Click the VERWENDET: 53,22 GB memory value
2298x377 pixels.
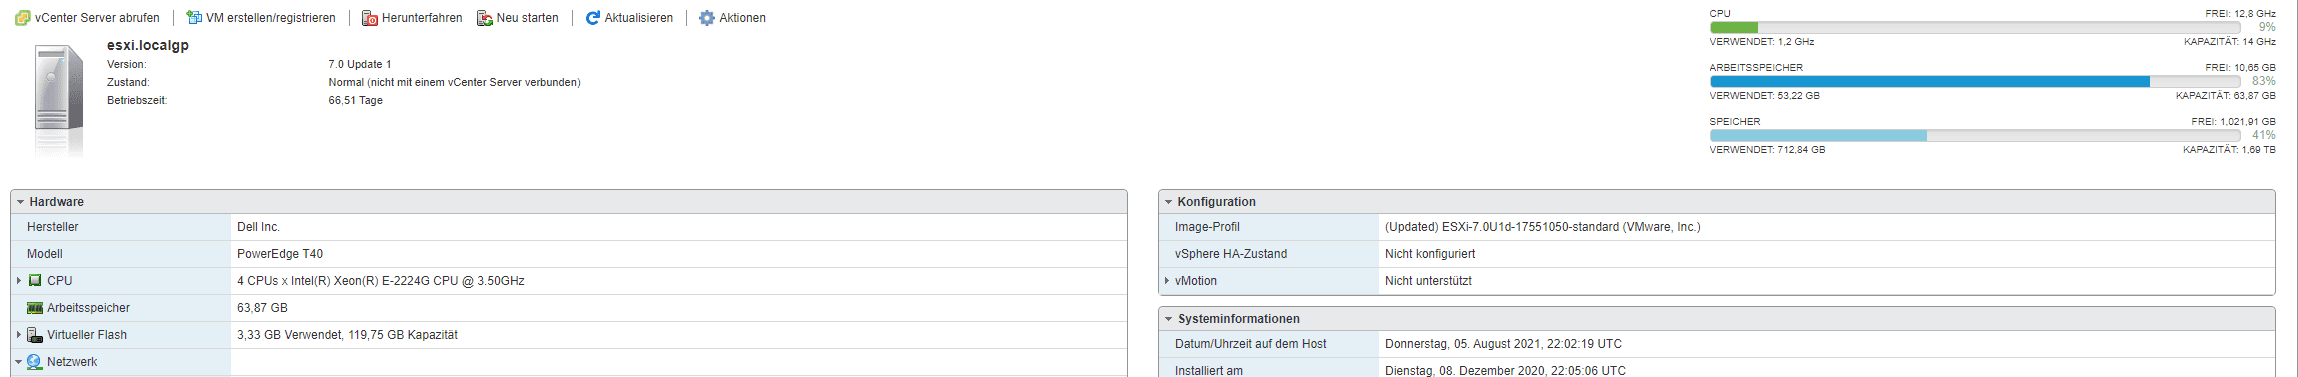[1764, 96]
